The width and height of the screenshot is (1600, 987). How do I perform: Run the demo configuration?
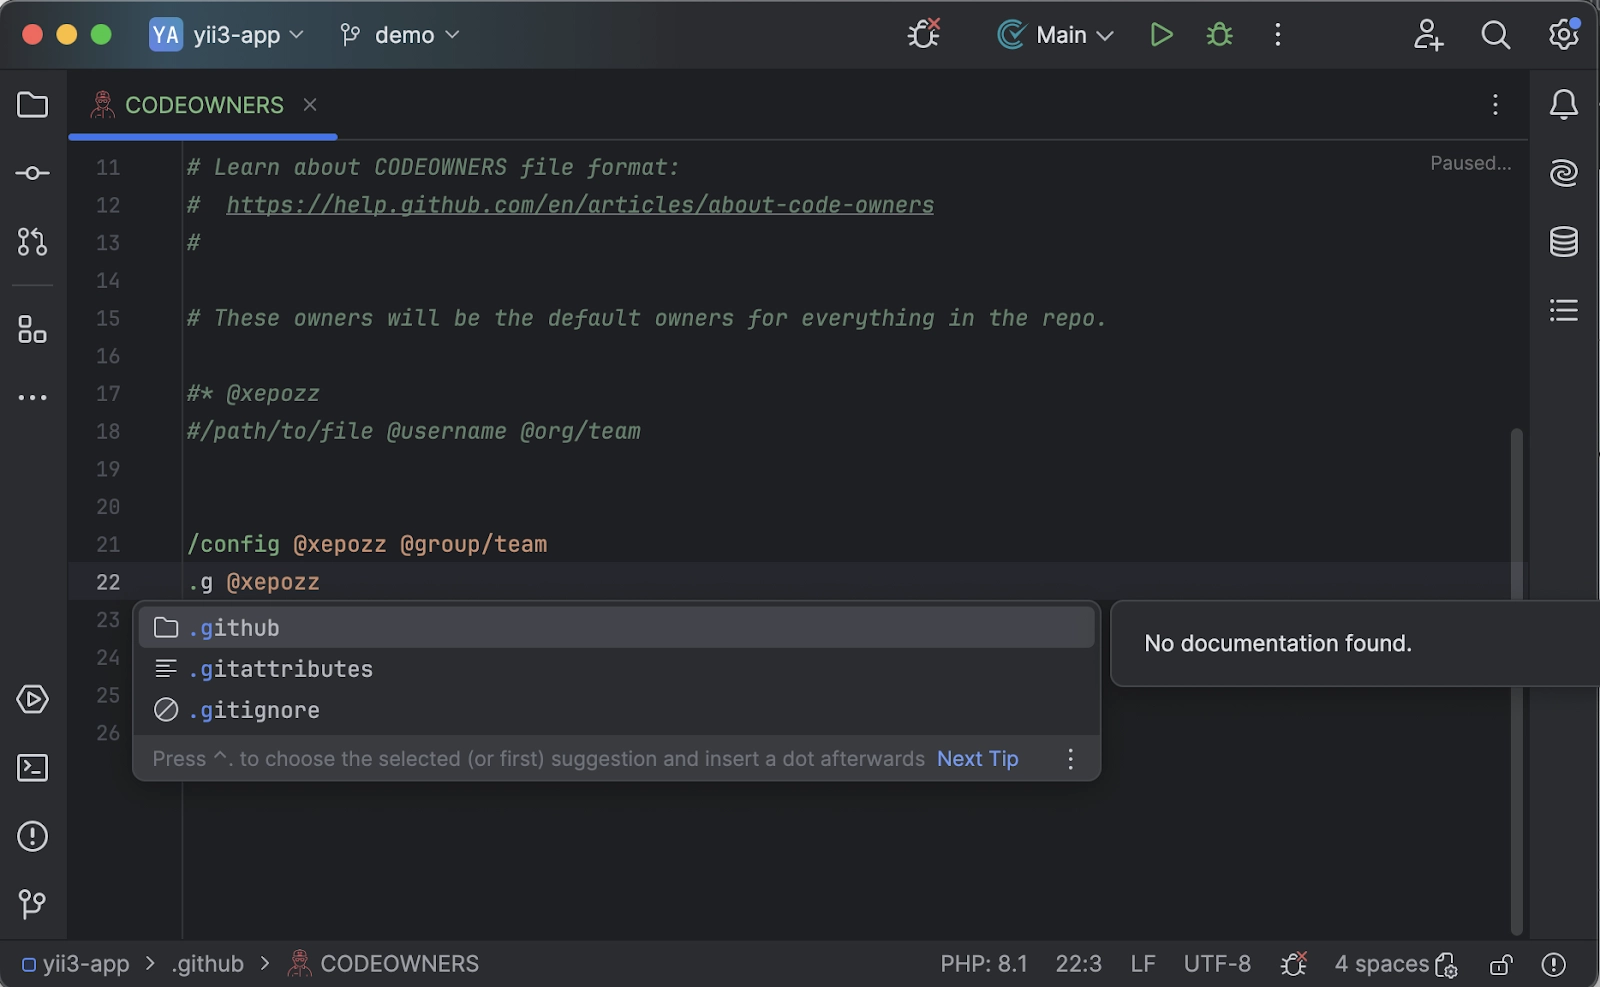click(x=1160, y=34)
